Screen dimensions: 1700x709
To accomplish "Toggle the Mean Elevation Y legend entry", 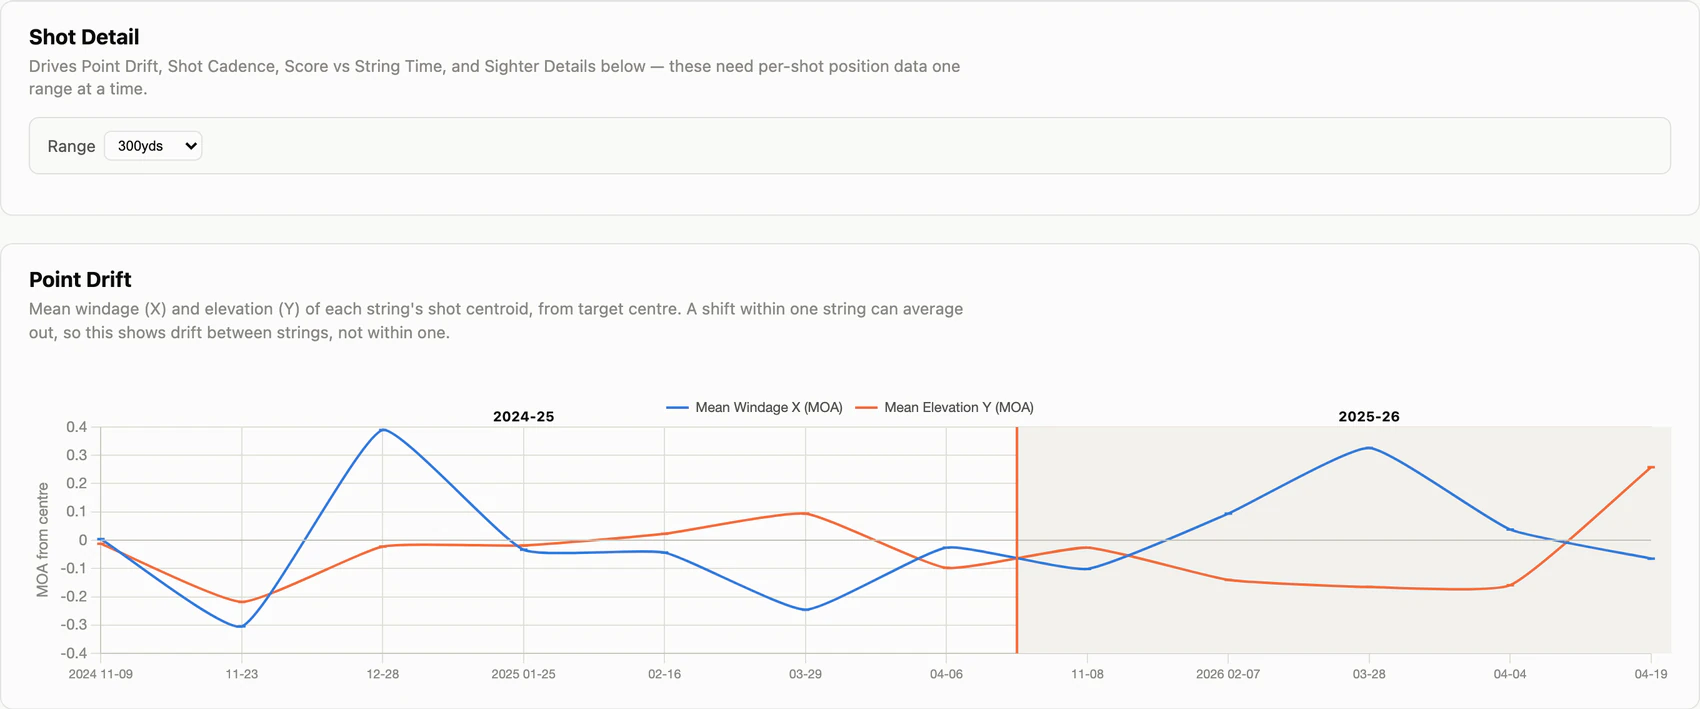I will pyautogui.click(x=945, y=407).
